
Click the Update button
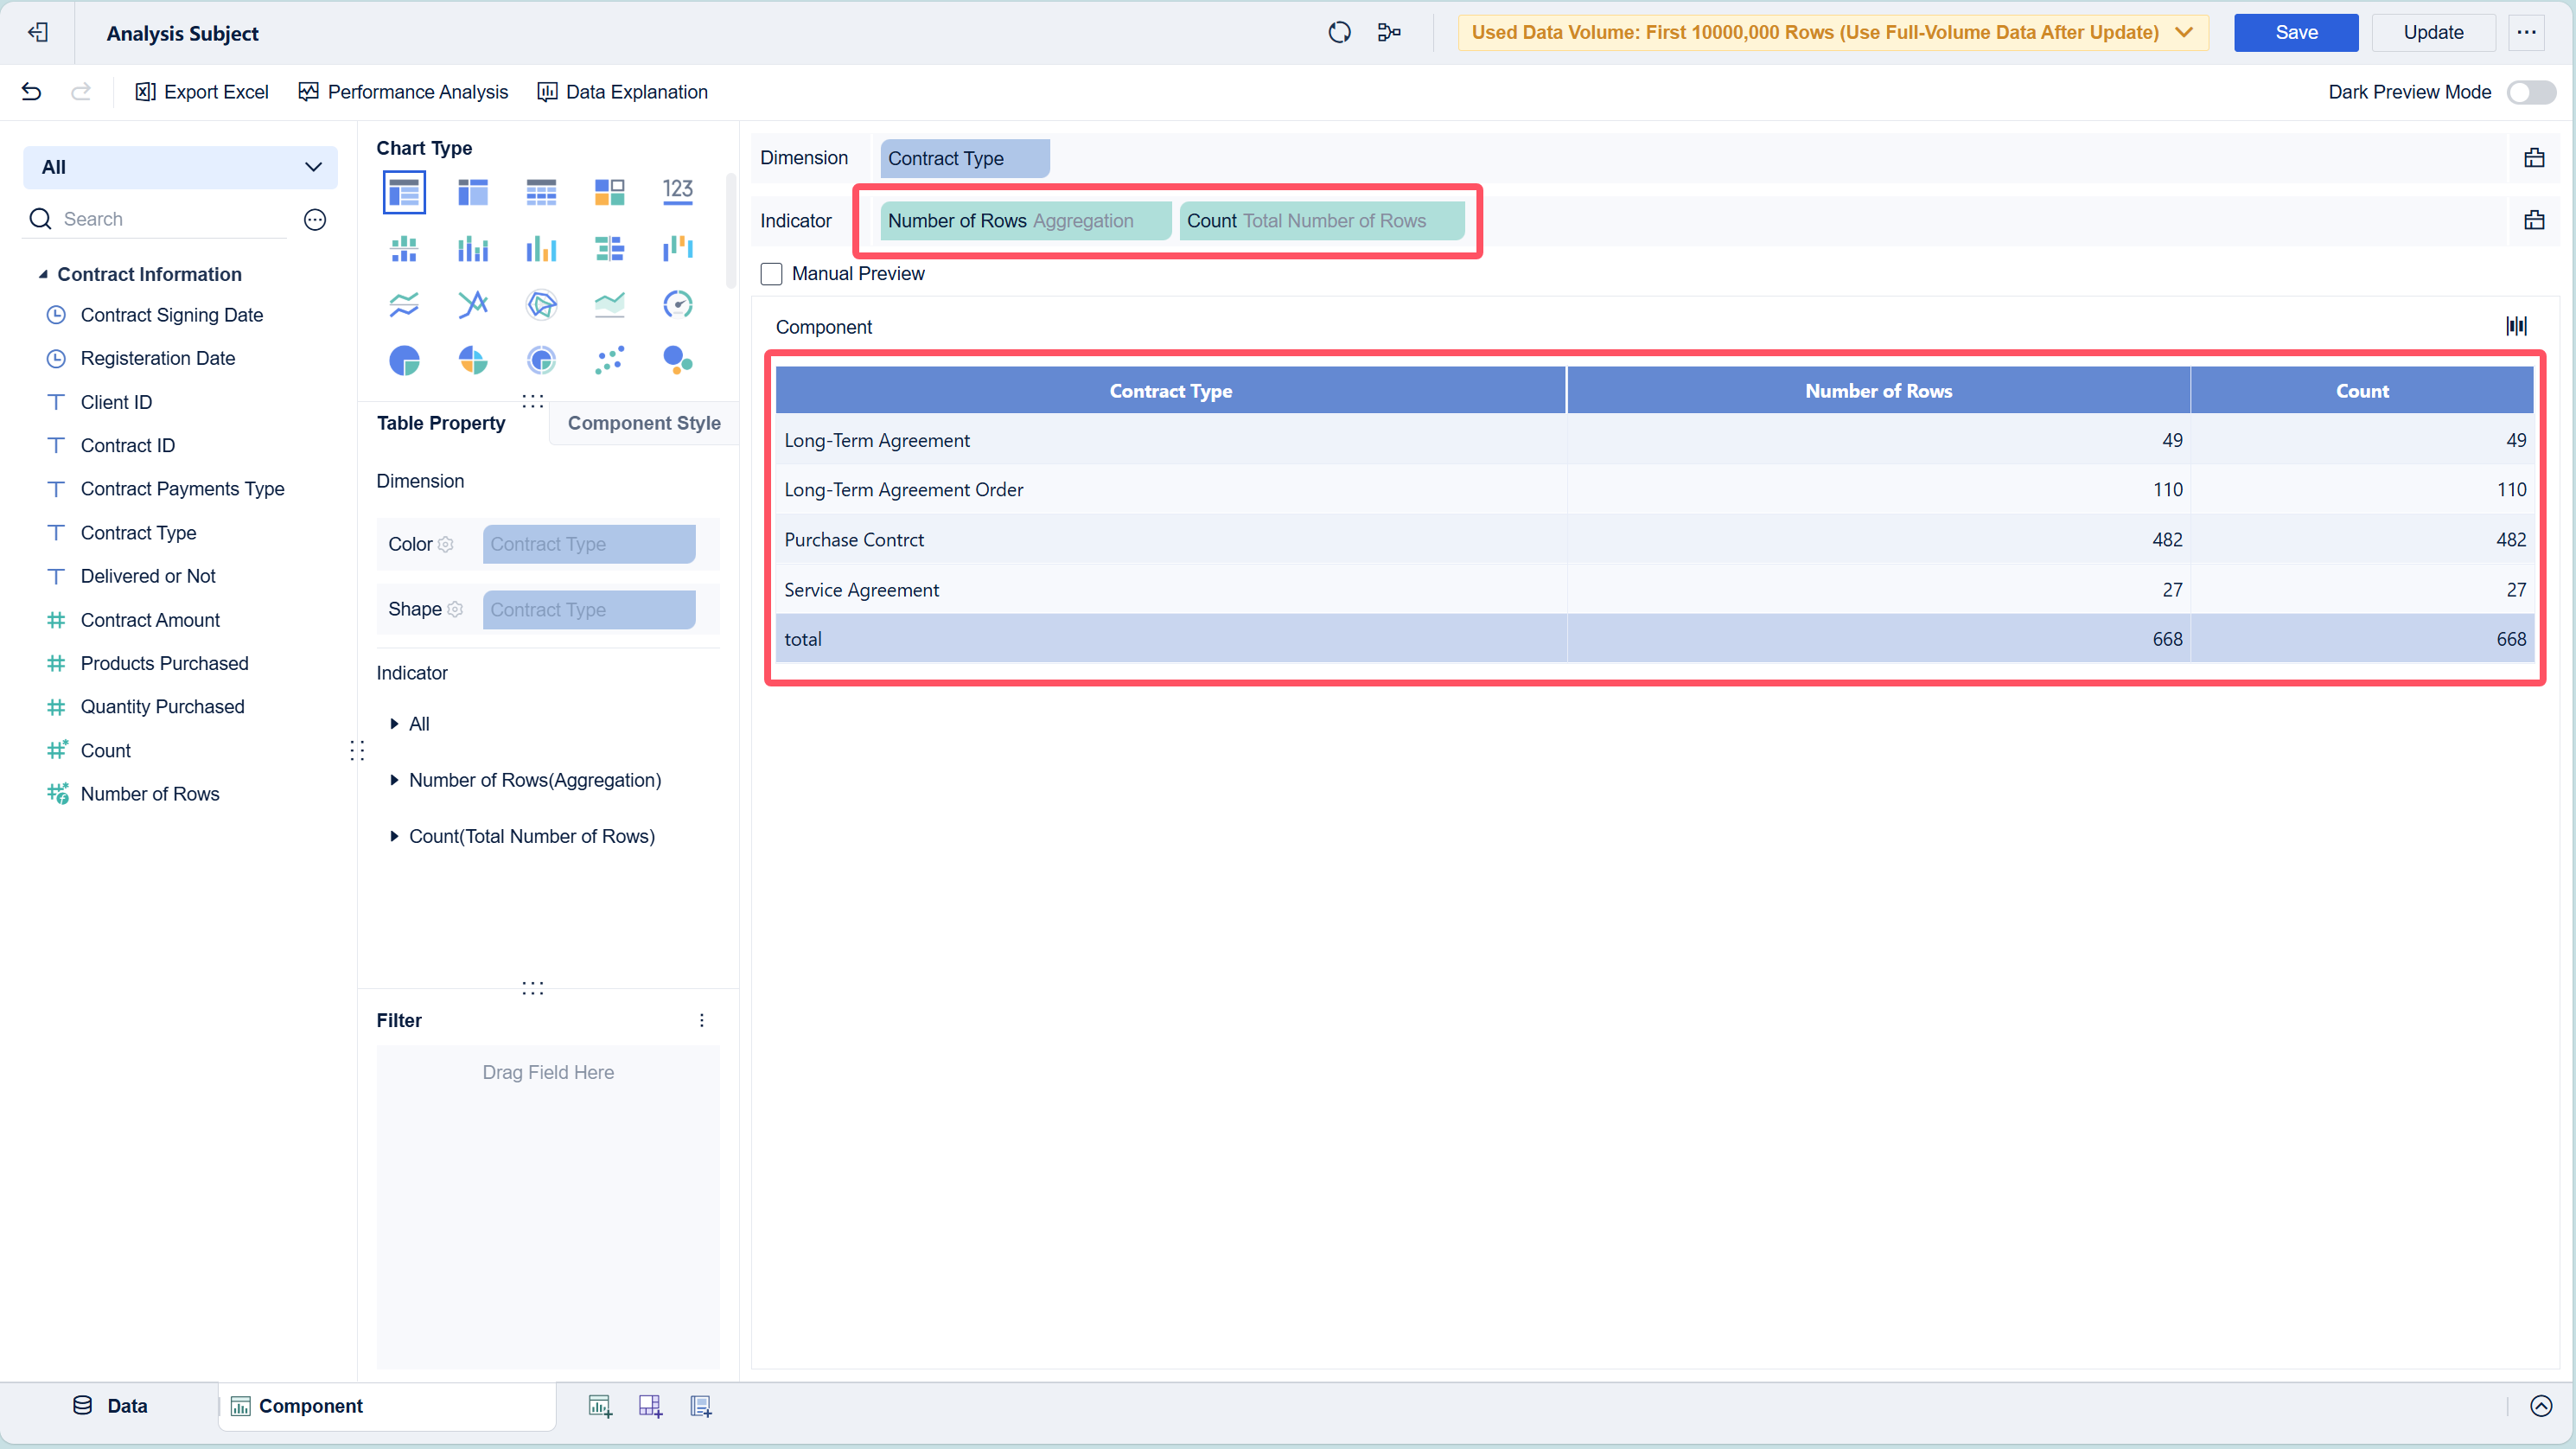2433,32
